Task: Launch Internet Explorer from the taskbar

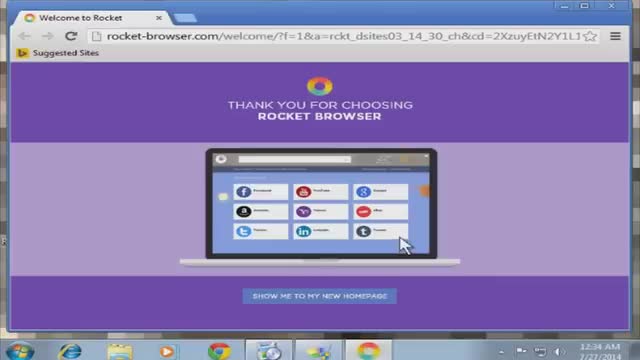Action: [x=70, y=351]
